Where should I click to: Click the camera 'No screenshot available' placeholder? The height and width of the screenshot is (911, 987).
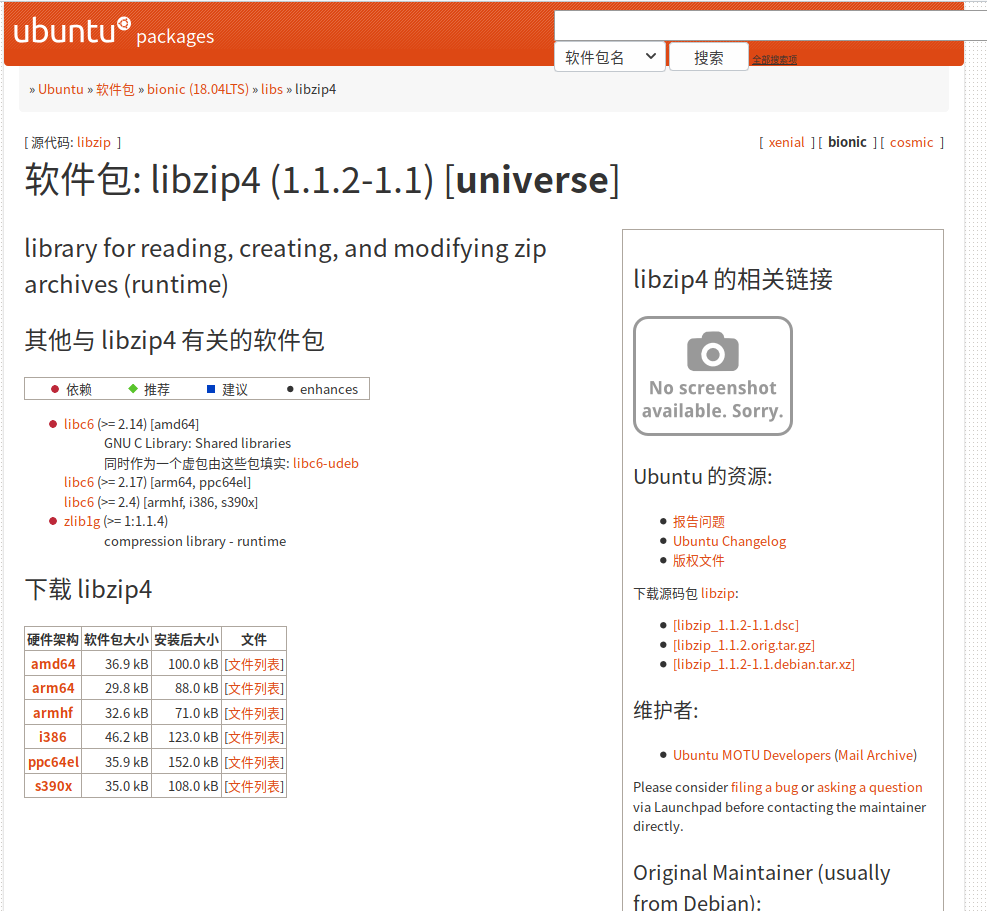coord(712,375)
